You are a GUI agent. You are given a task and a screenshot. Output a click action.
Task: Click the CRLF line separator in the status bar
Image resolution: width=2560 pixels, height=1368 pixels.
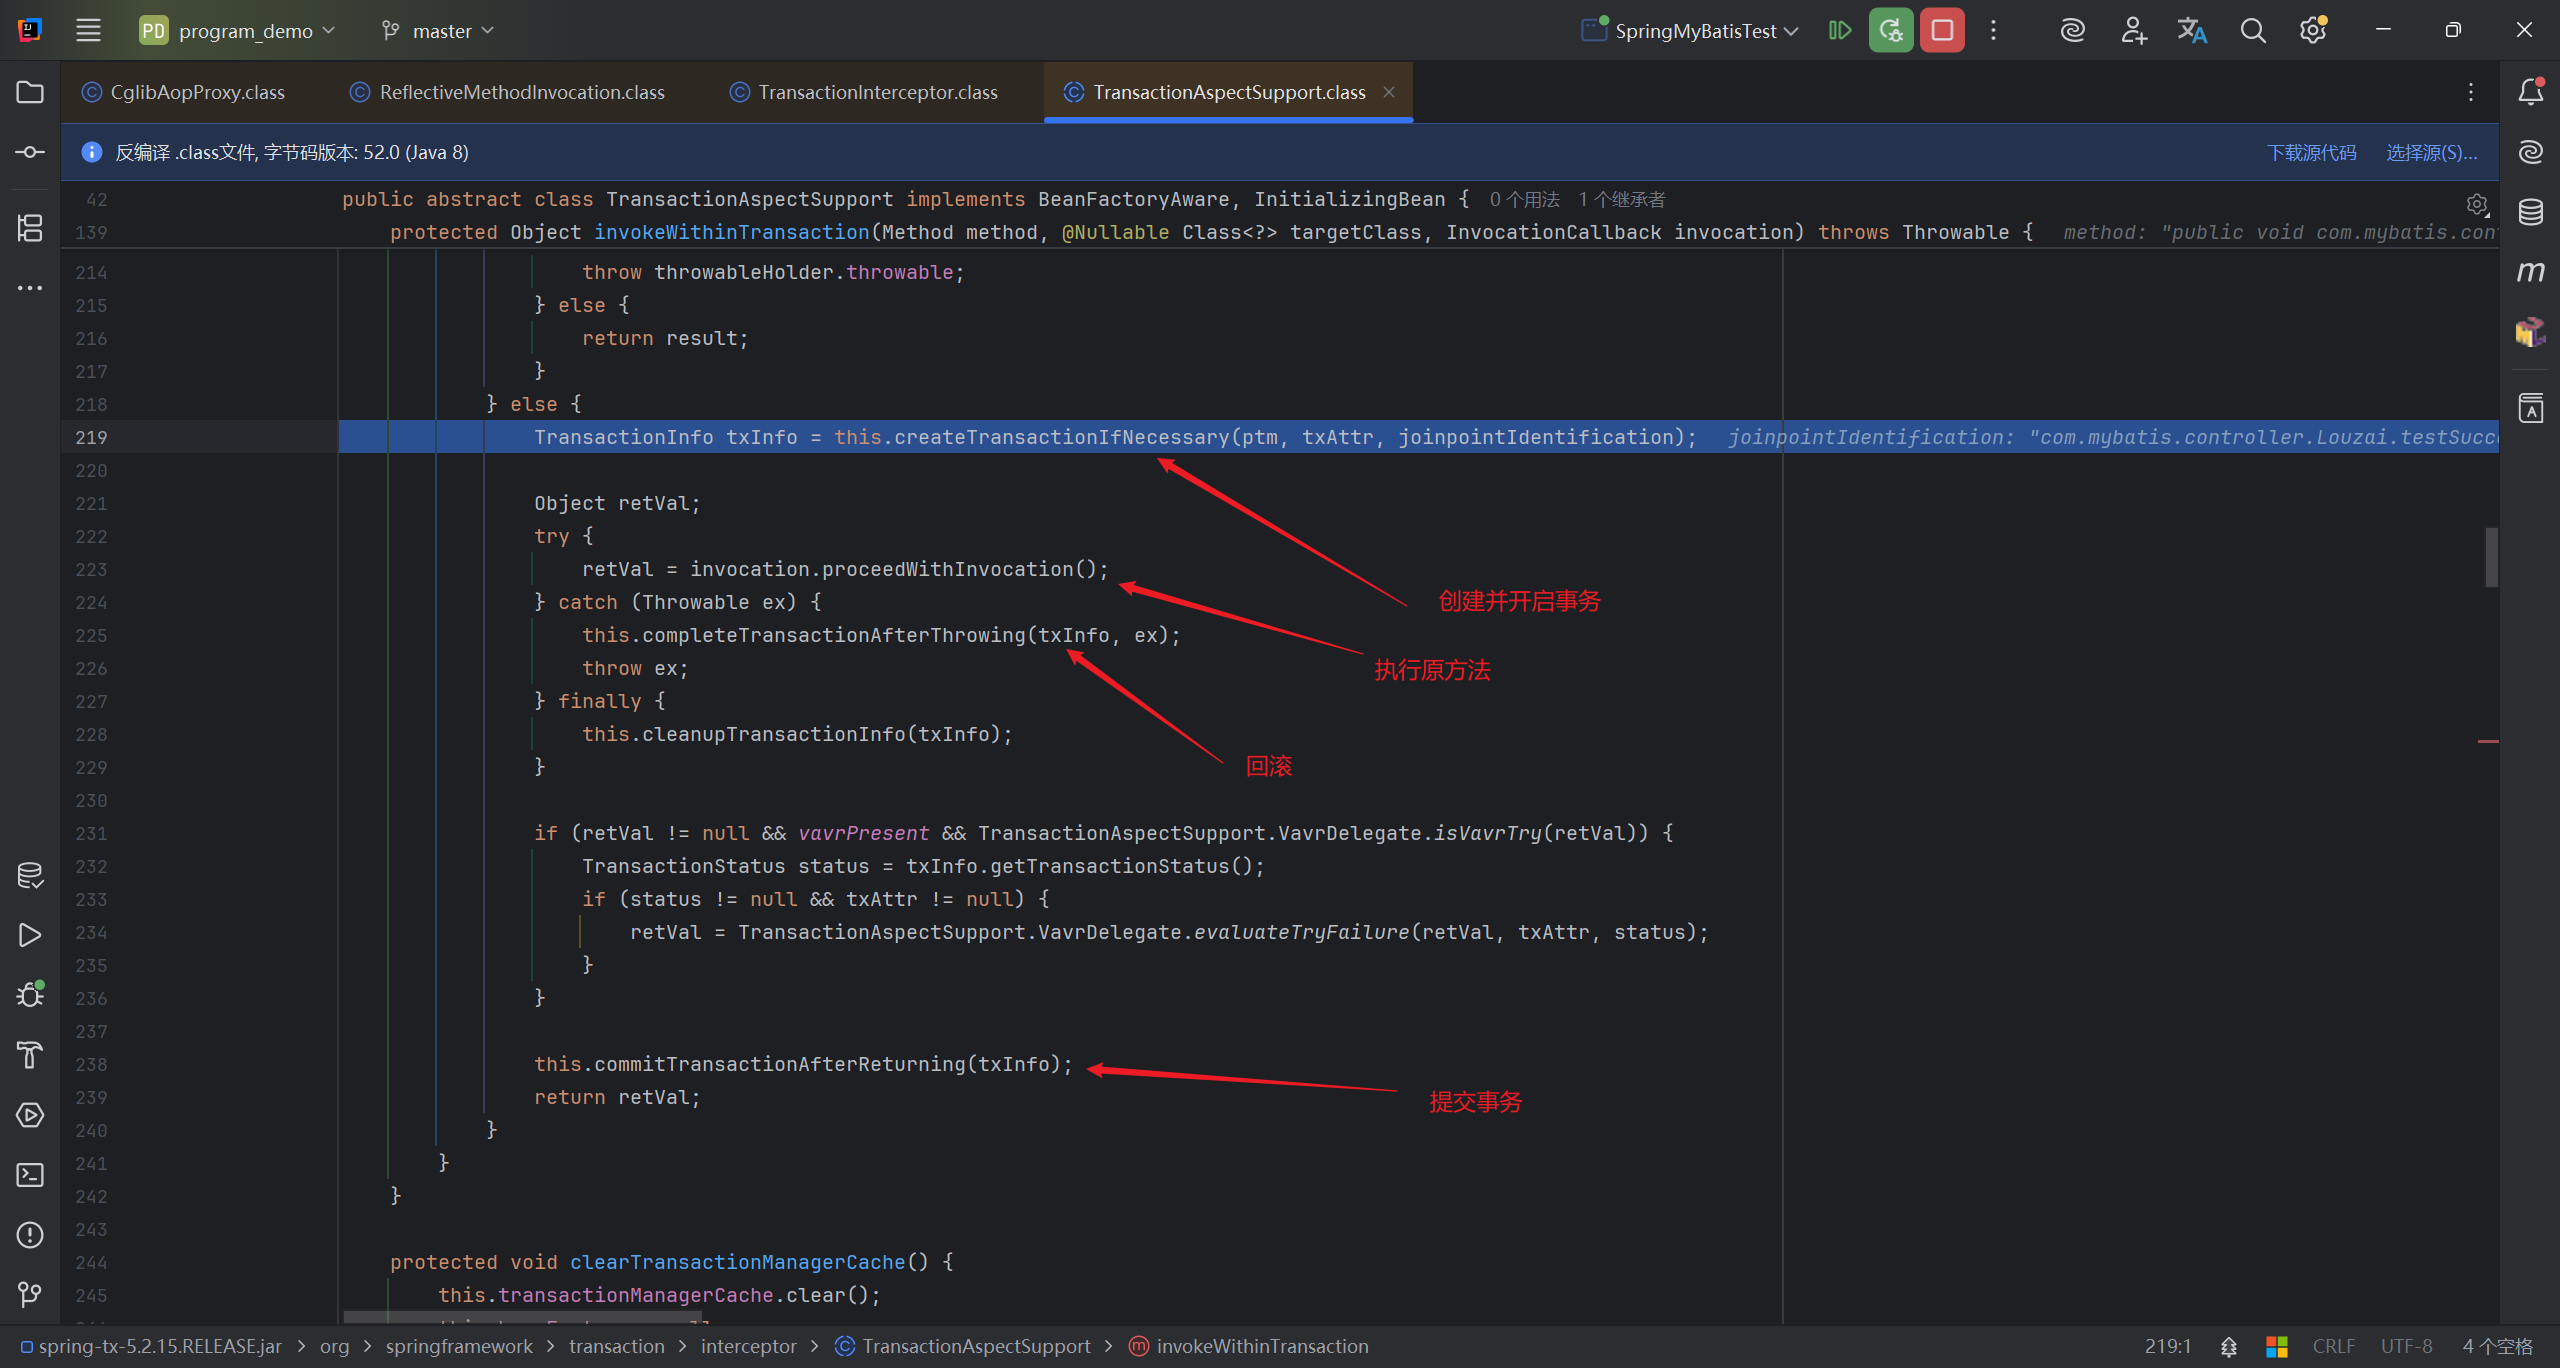point(2333,1346)
